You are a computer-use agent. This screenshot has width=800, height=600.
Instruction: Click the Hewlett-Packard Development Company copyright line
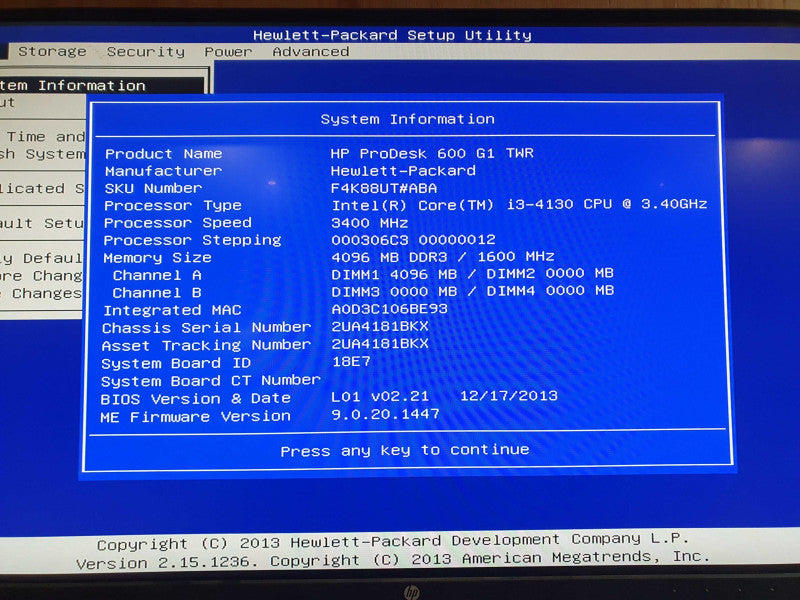[393, 541]
